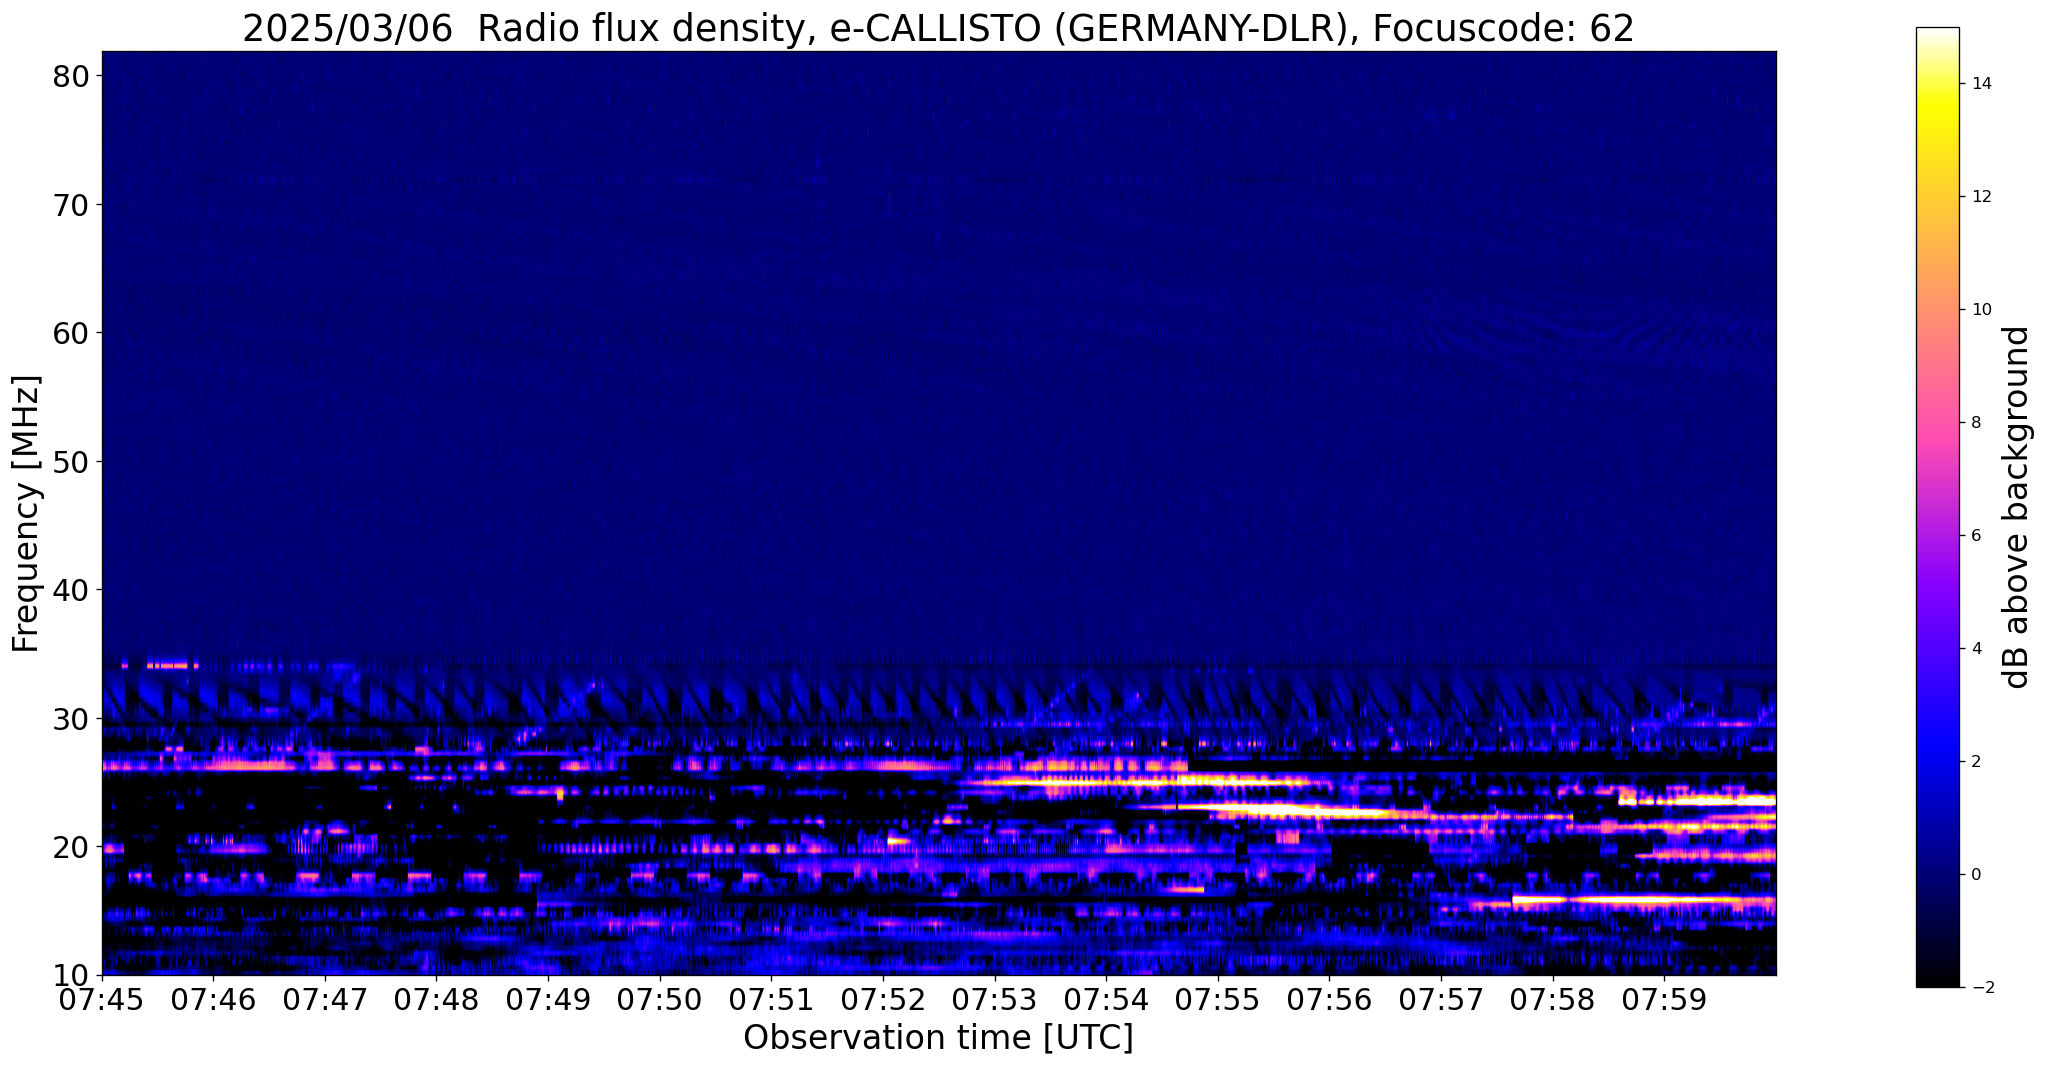
Task: Click the 70 MHz frequency tick label
Action: click(70, 205)
